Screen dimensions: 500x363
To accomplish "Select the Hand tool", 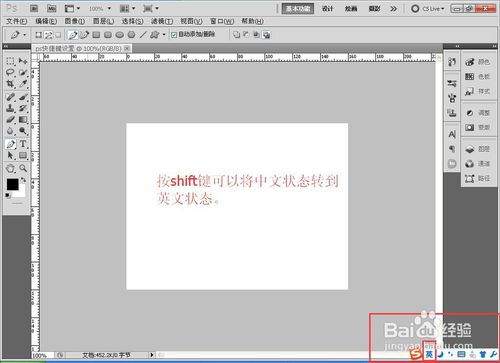I will (x=10, y=168).
